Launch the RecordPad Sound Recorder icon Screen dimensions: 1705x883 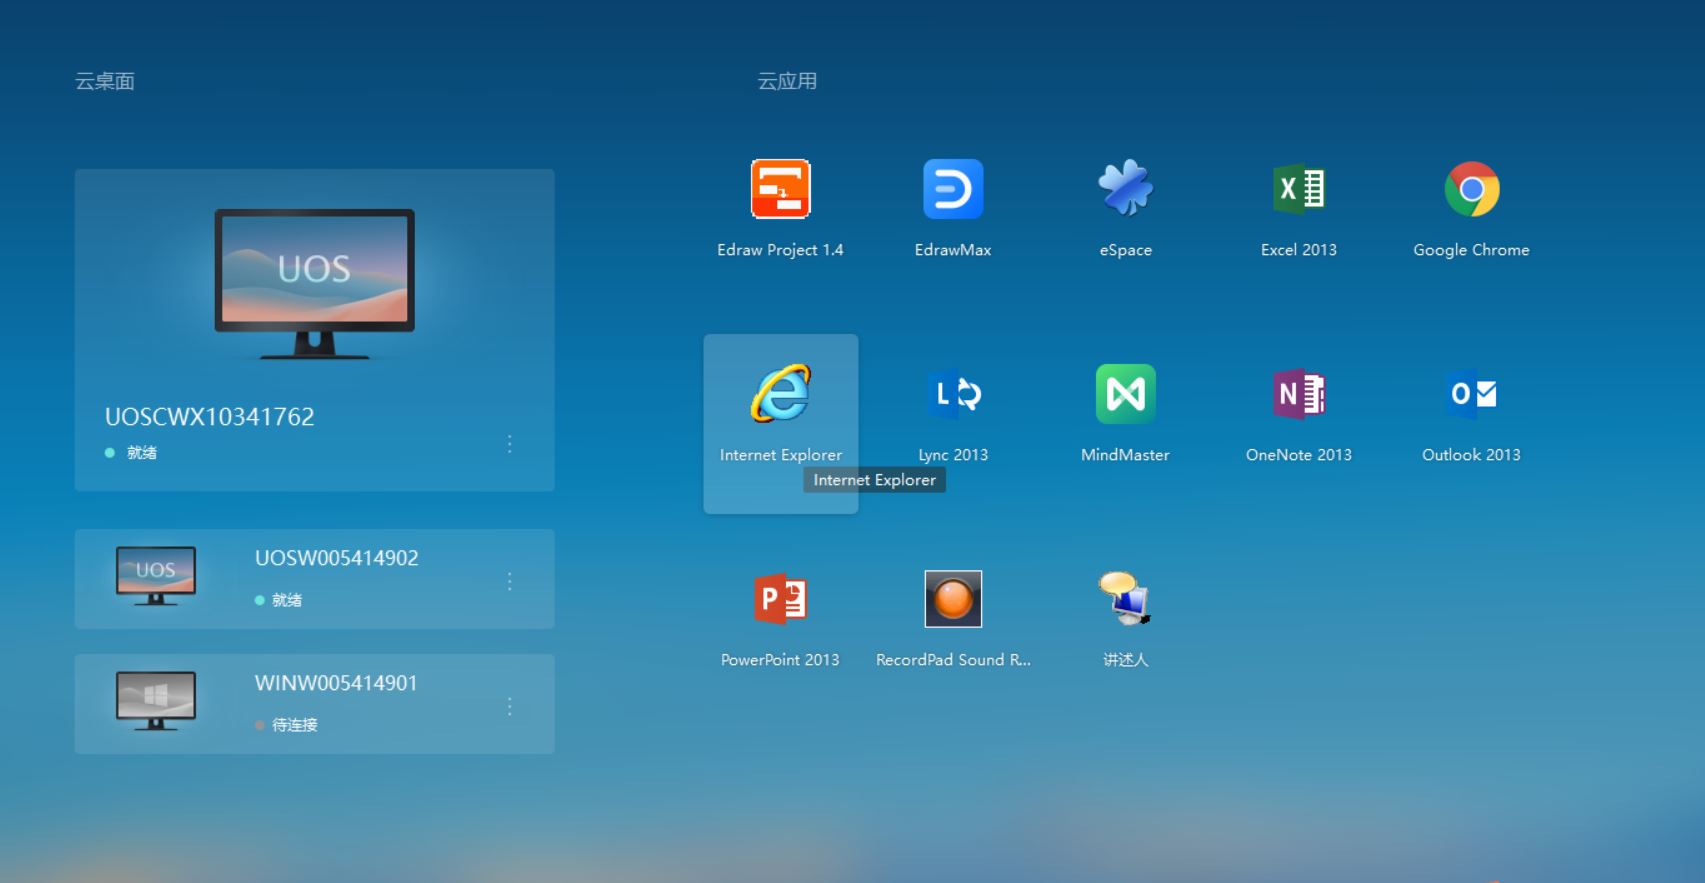click(x=953, y=599)
